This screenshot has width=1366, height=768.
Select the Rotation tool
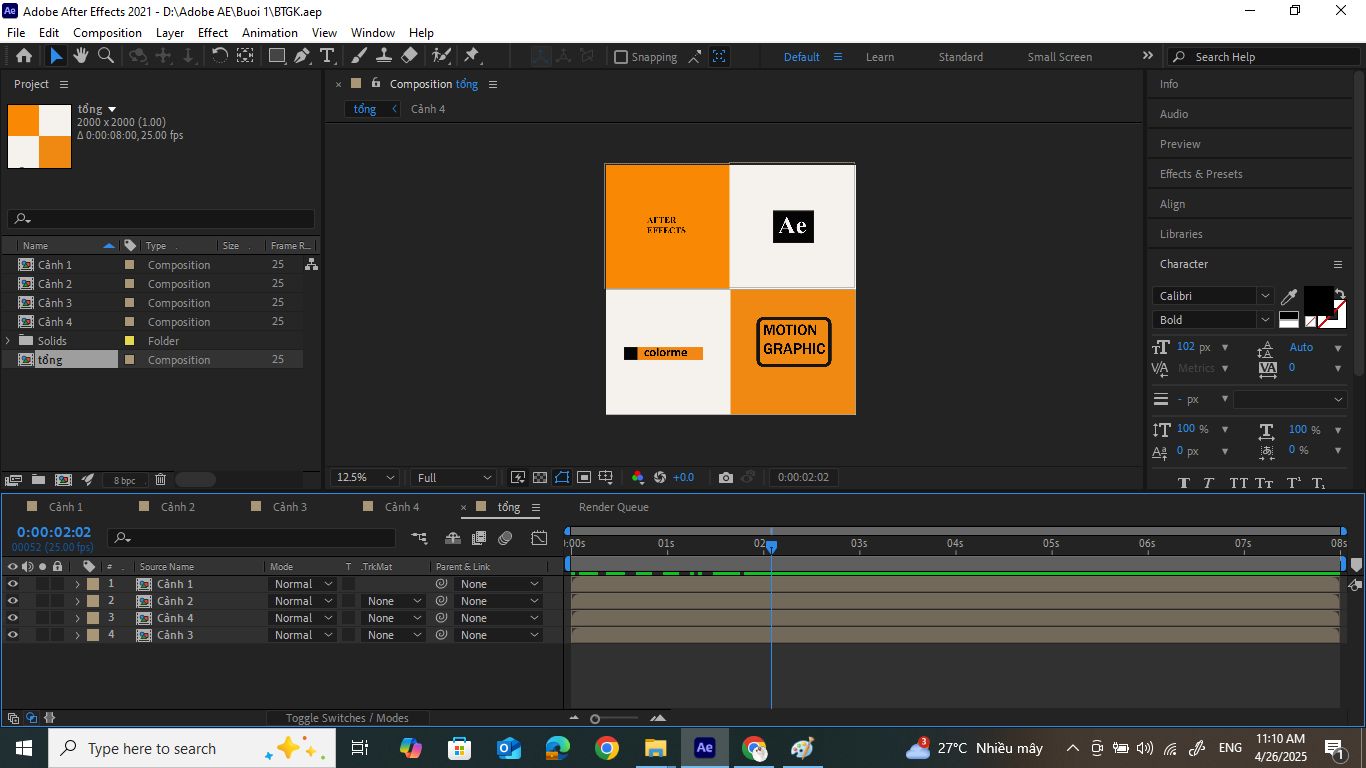click(x=219, y=56)
